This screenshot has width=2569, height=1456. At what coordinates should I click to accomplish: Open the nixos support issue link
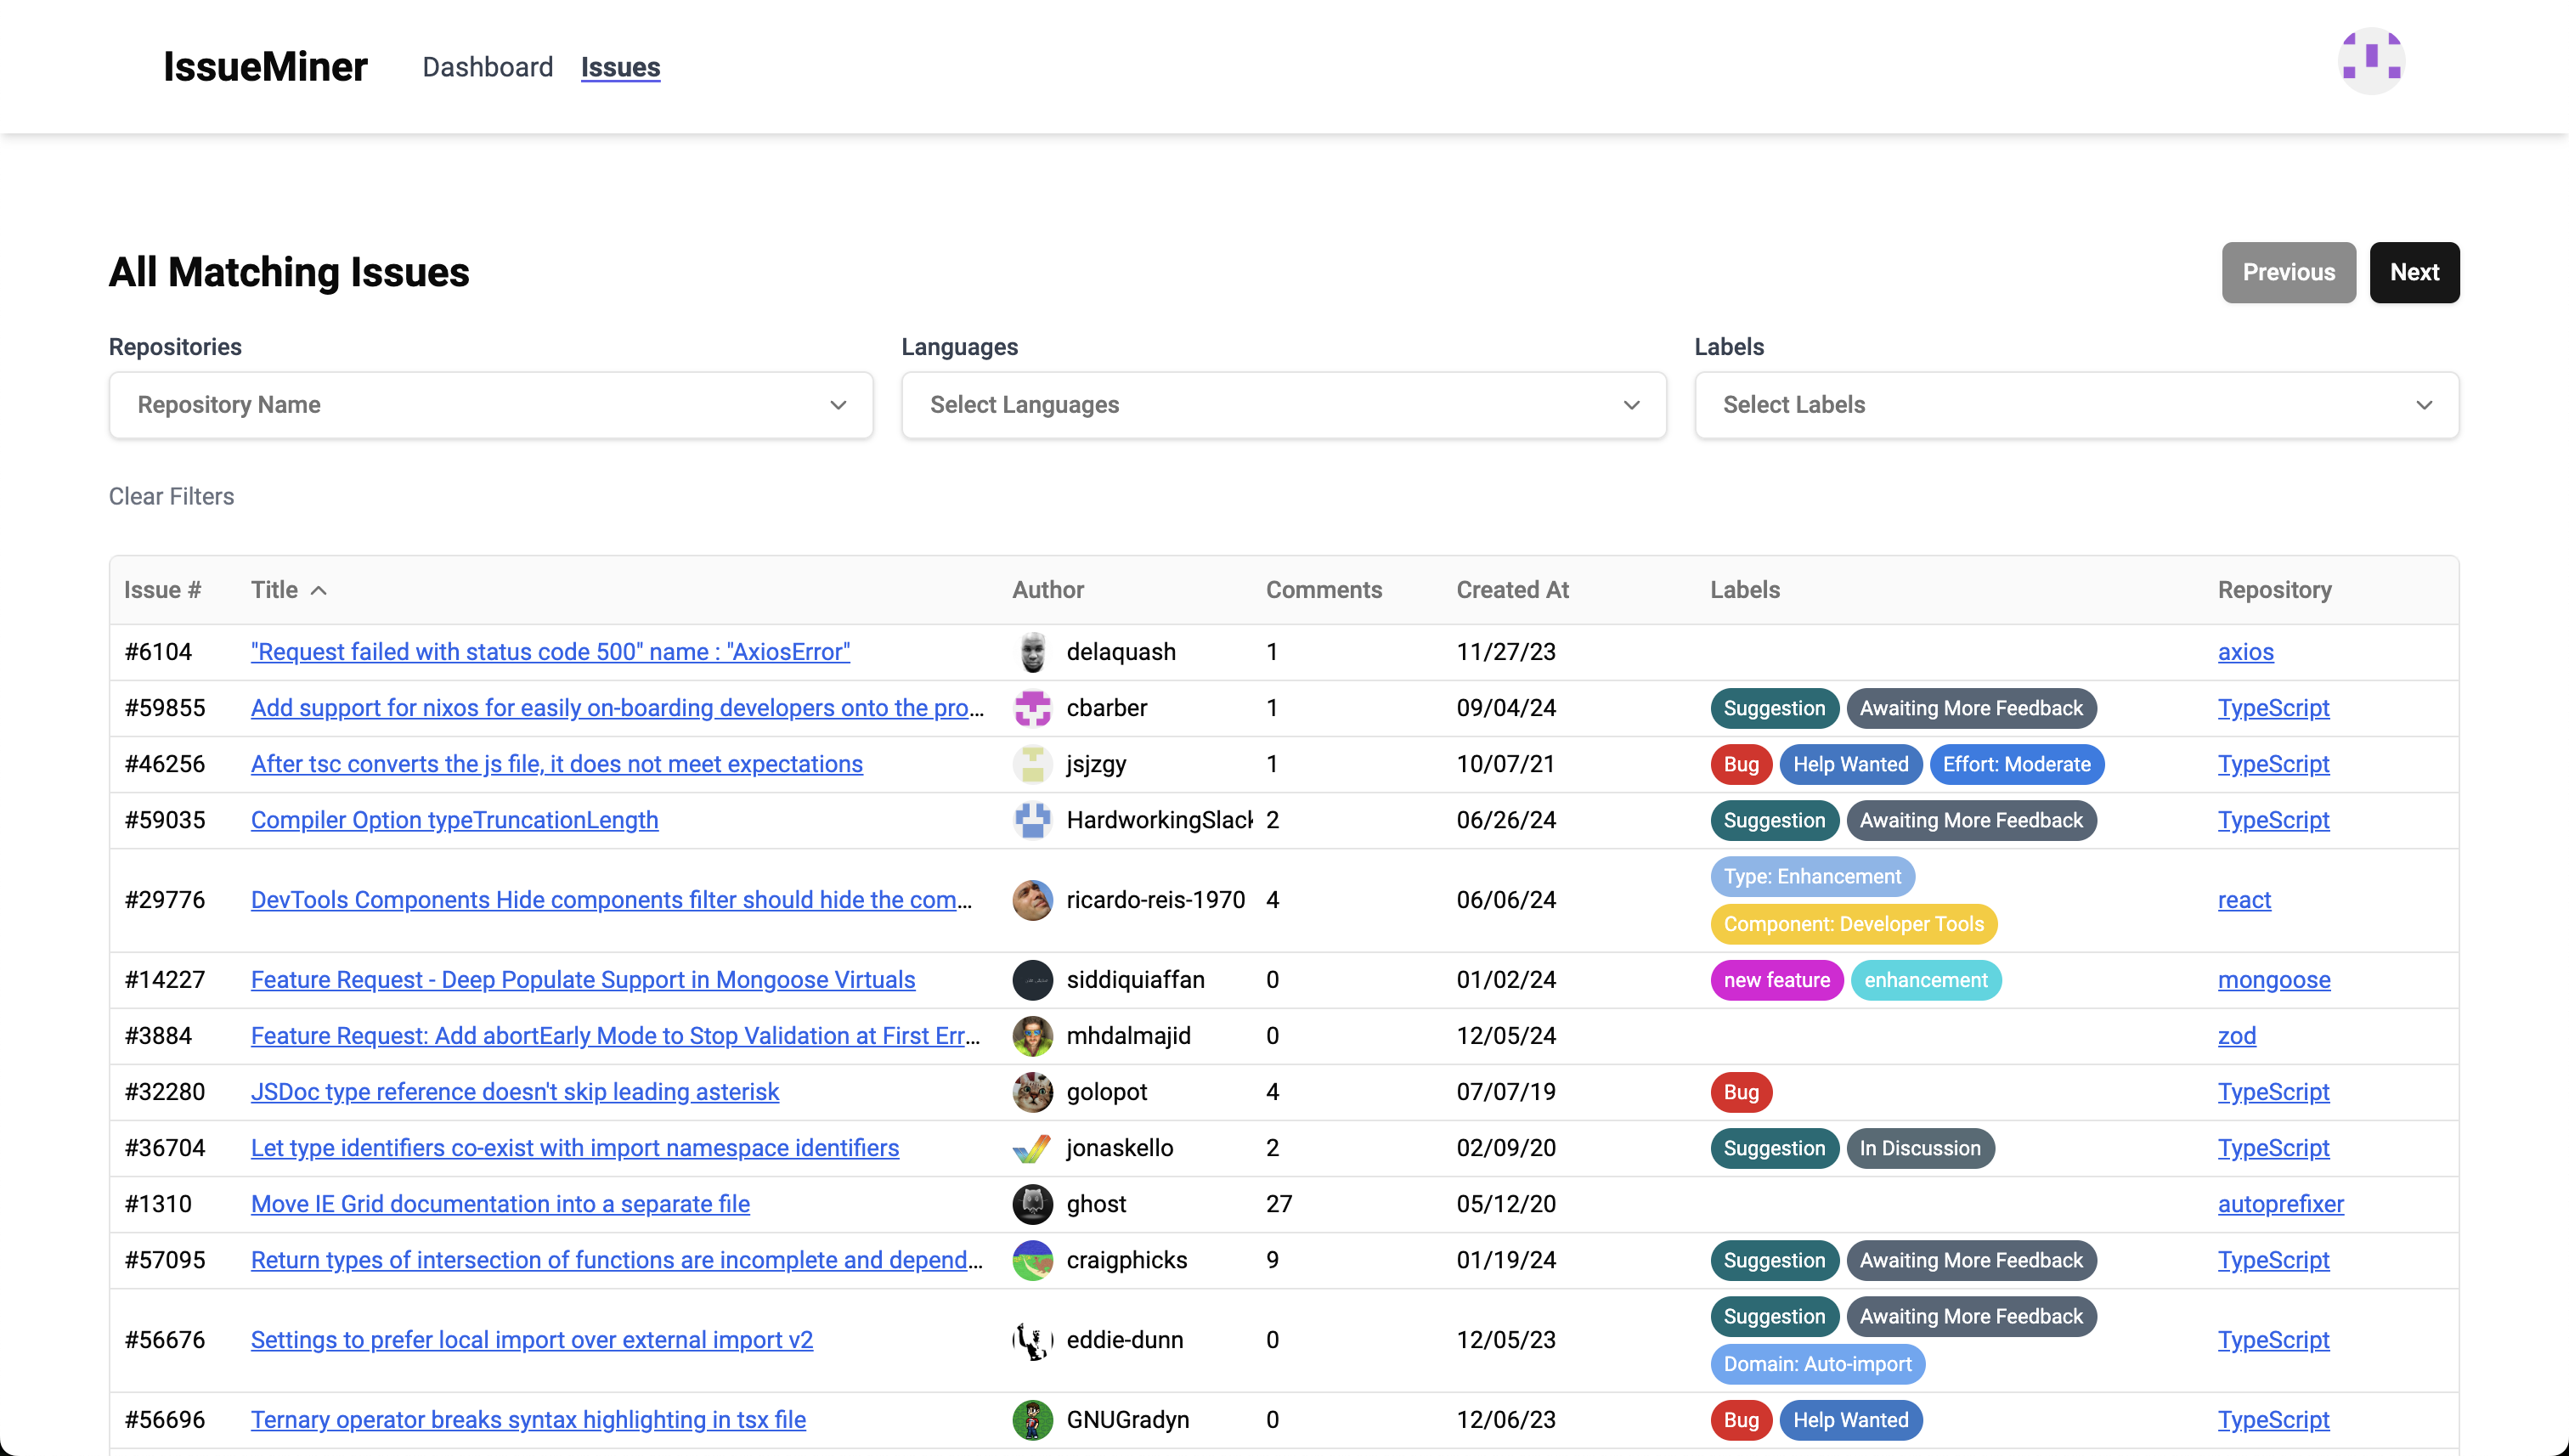click(617, 708)
